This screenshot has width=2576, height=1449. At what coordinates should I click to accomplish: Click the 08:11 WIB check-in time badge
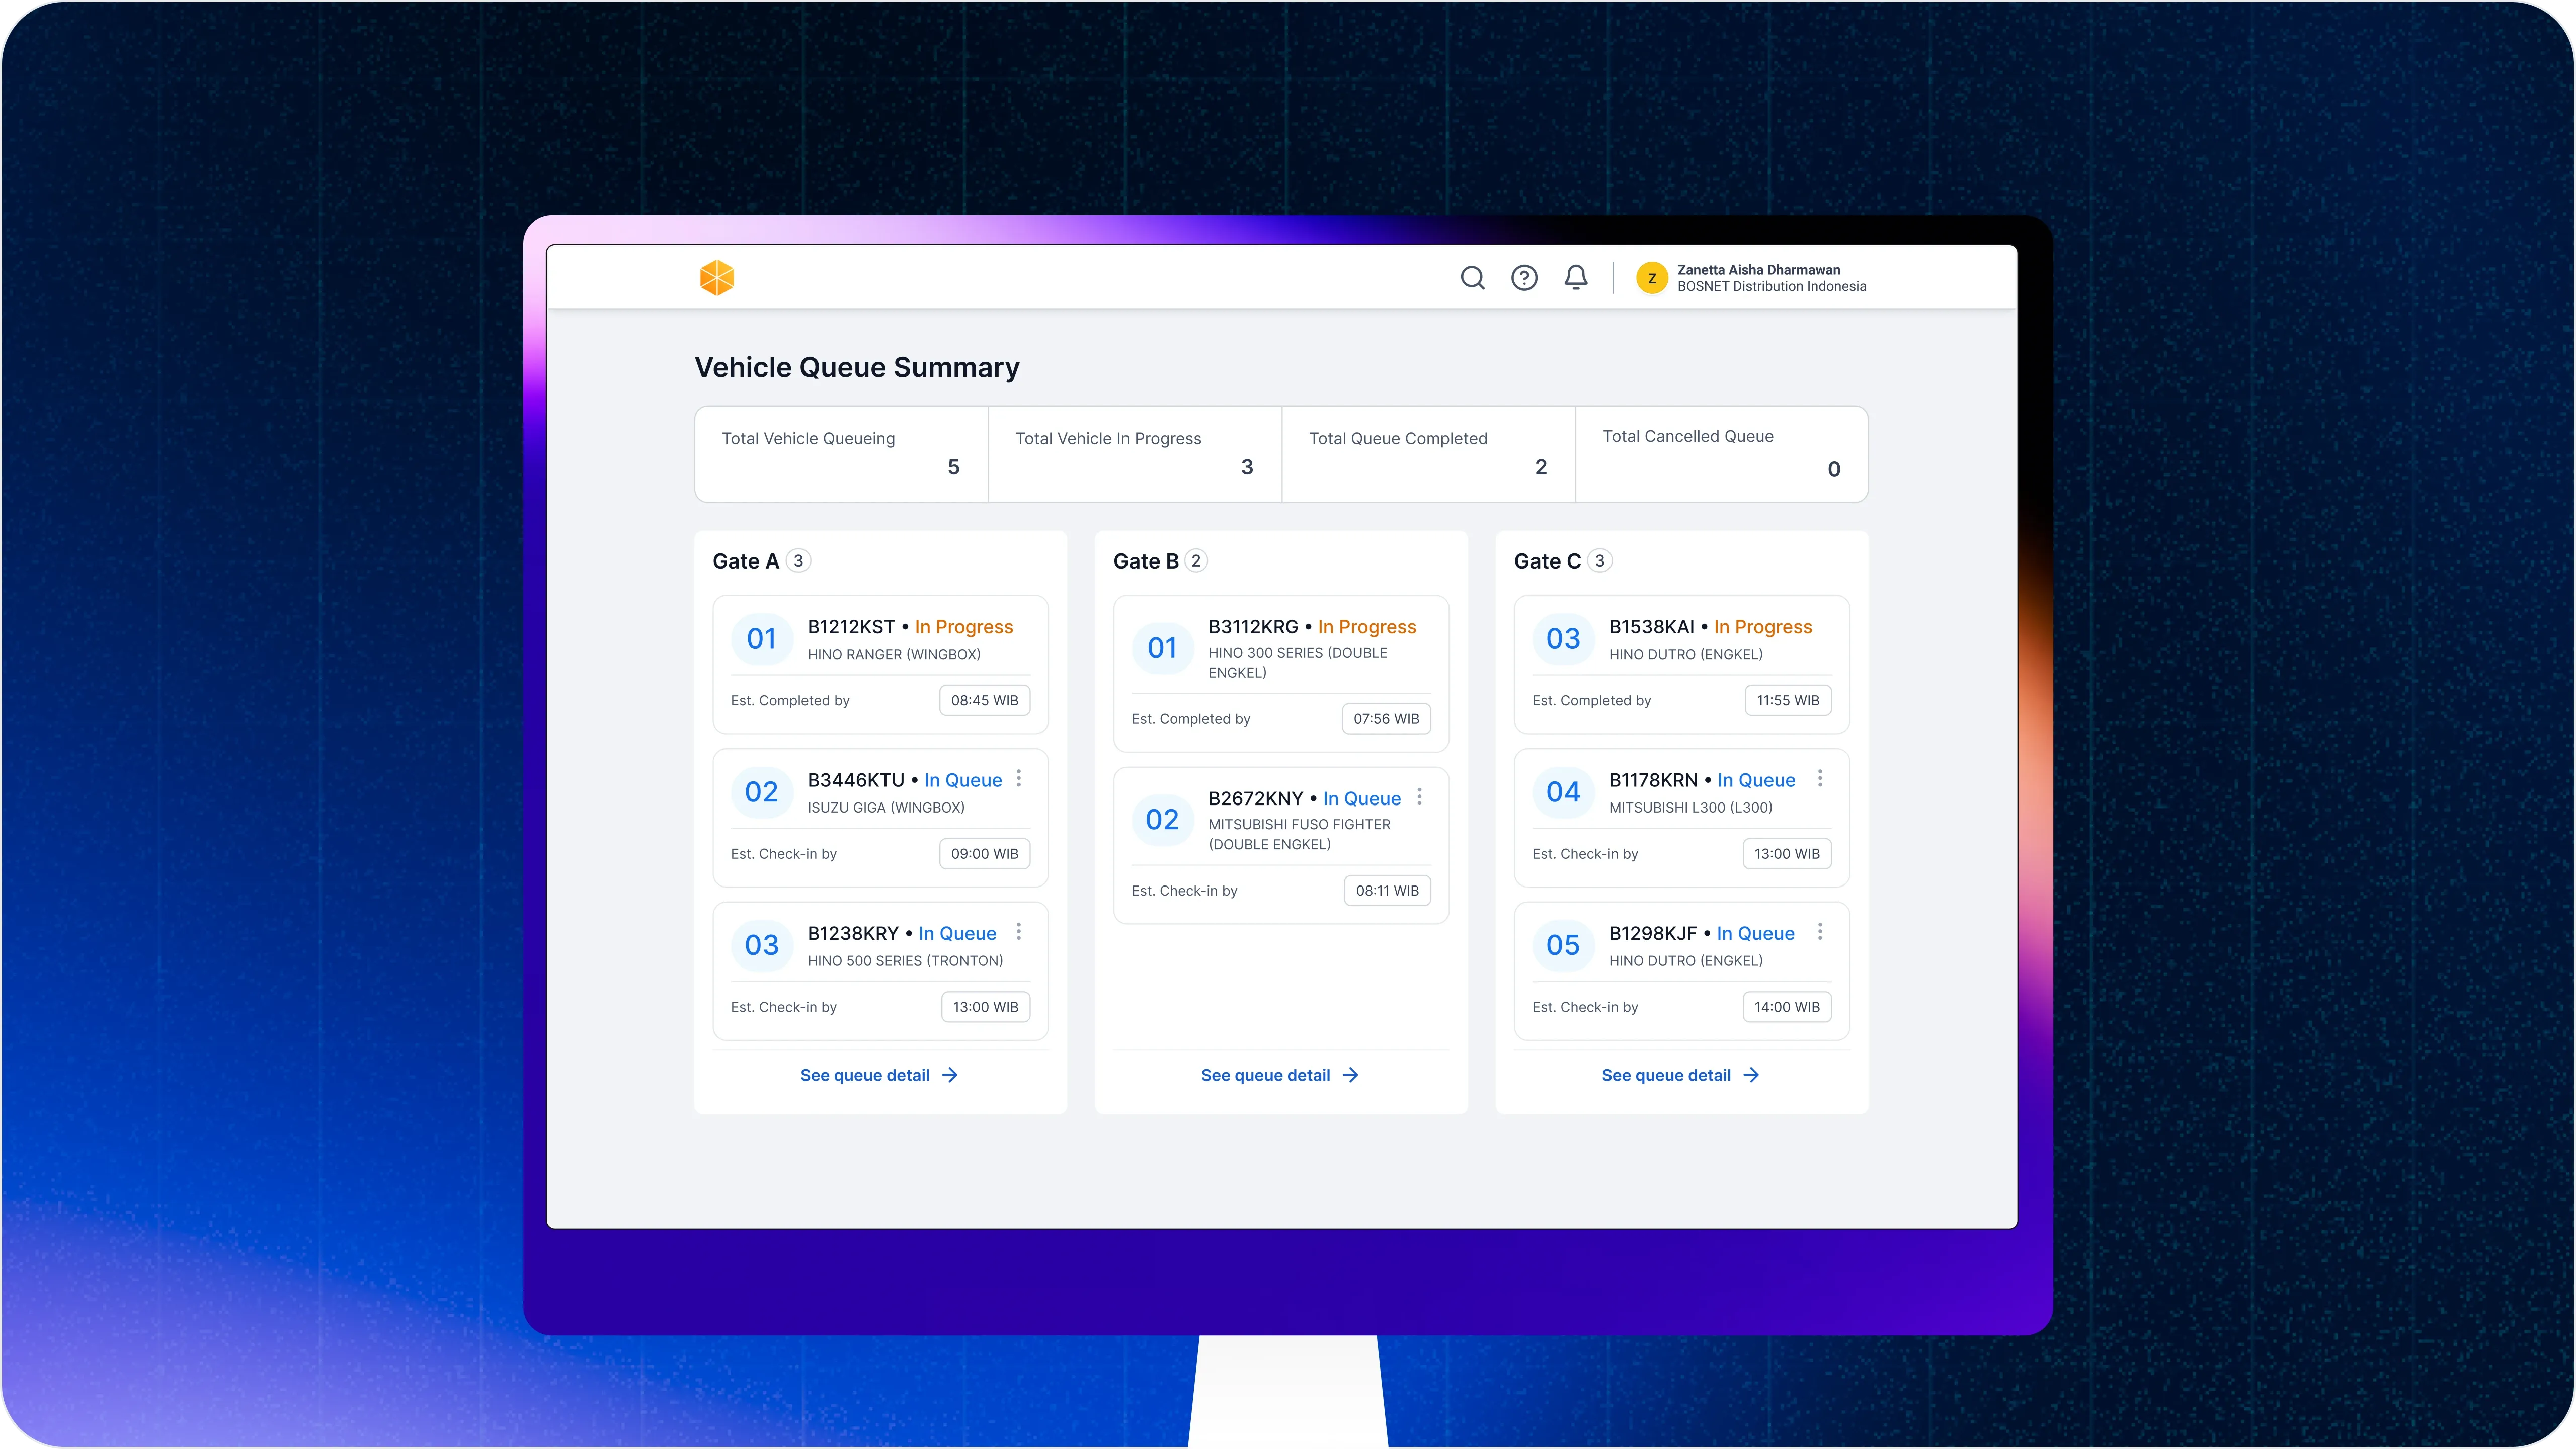point(1387,890)
